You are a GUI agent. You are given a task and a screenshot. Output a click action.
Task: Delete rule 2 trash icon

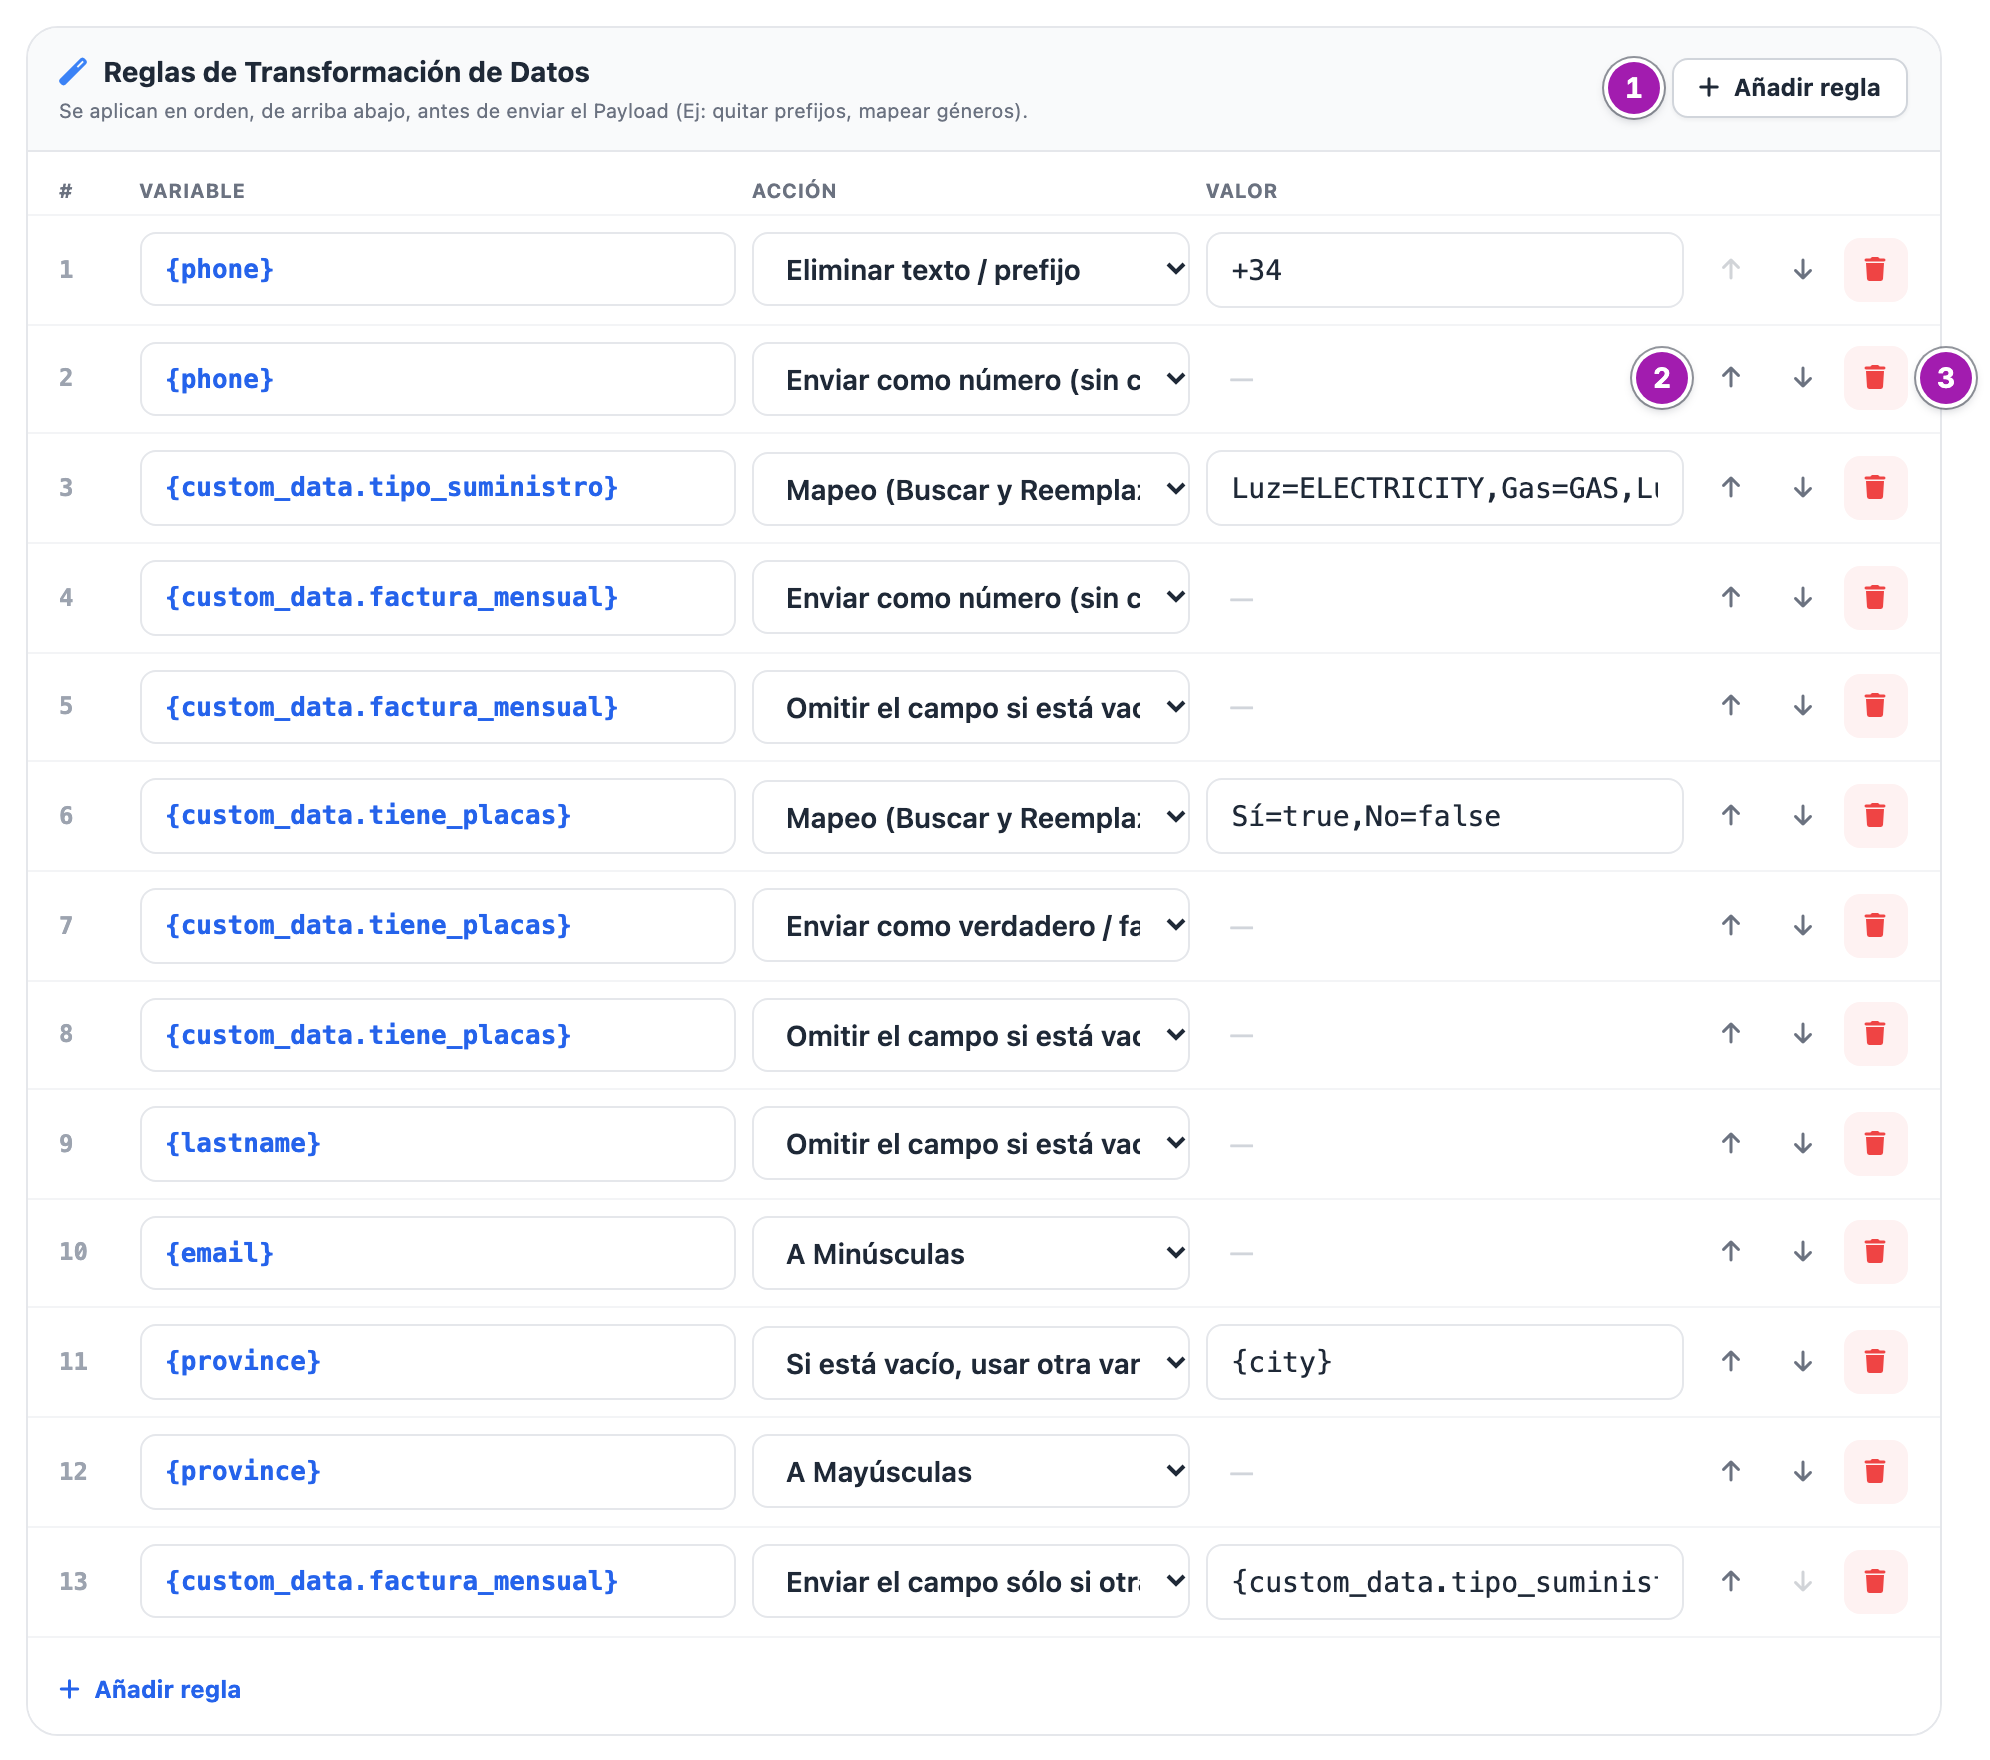pos(1875,378)
